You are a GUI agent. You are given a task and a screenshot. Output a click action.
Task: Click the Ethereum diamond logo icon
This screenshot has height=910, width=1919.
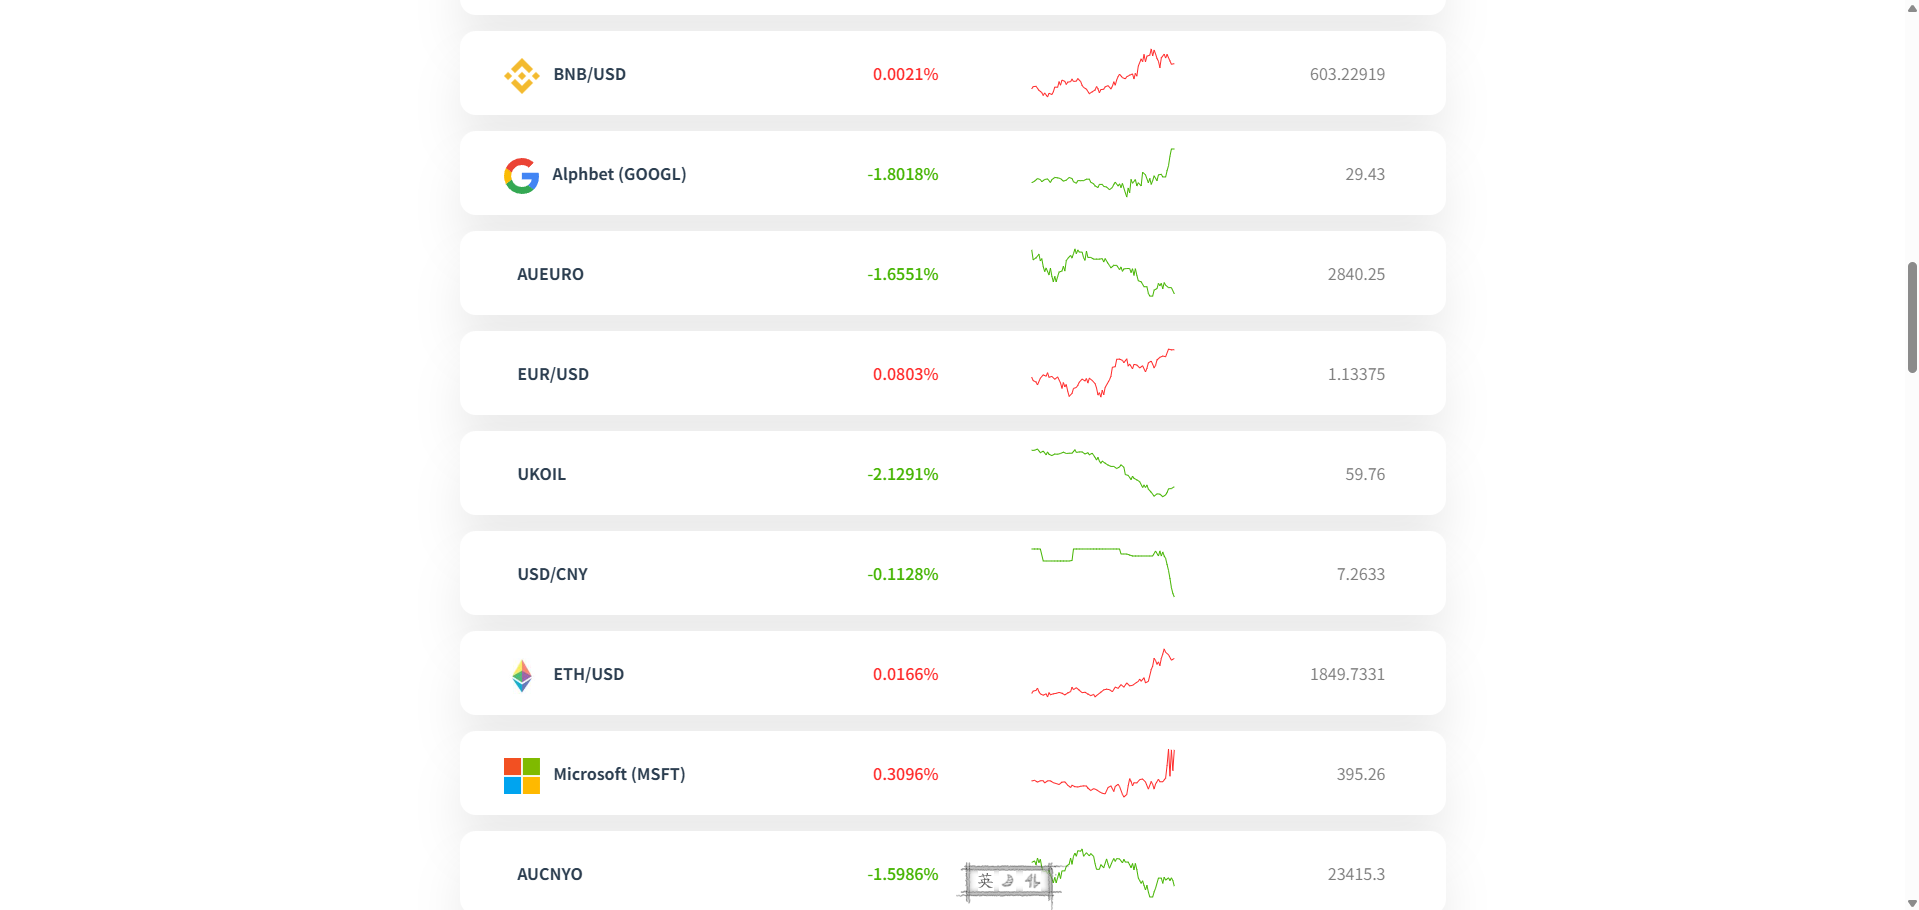pos(522,675)
